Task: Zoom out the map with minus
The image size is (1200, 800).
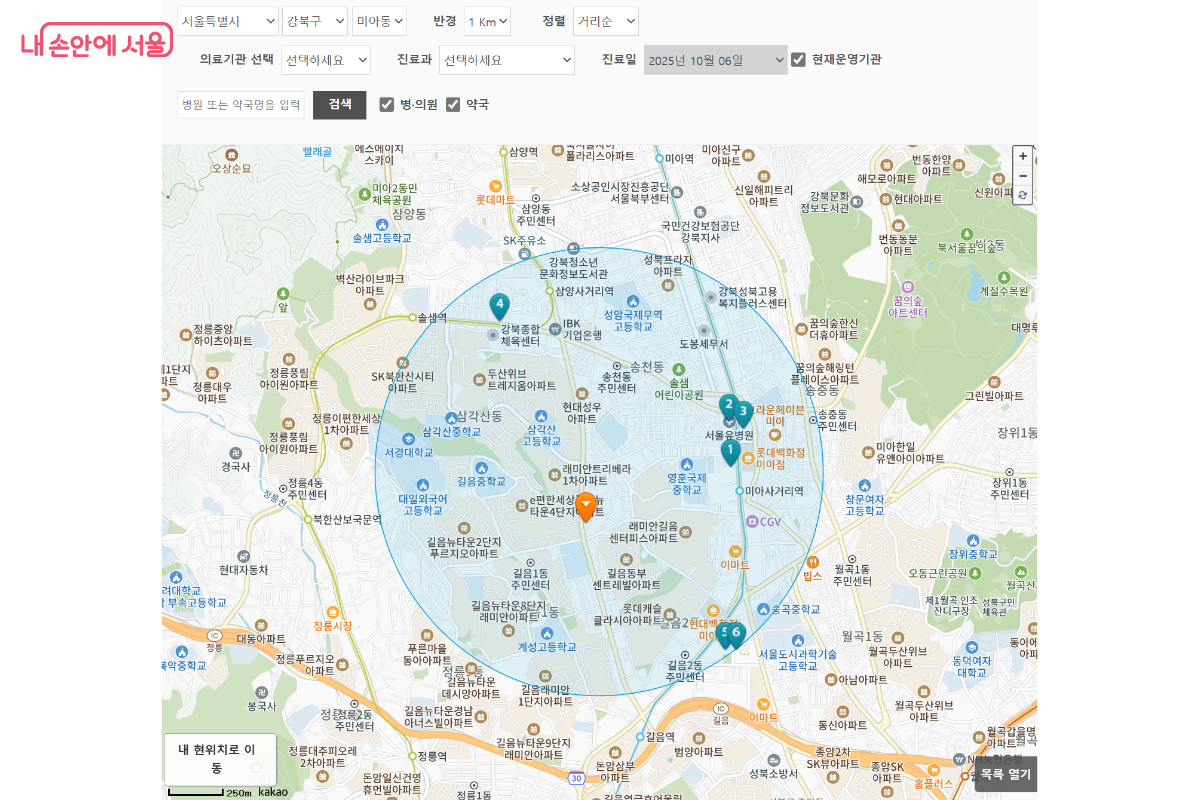Action: (x=1022, y=176)
